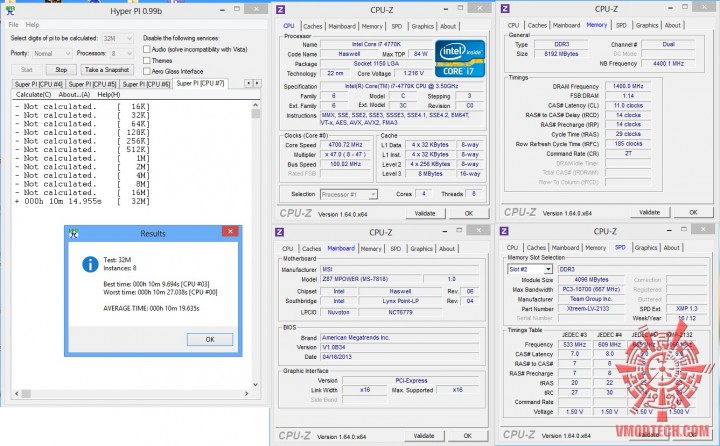
Task: Close the Results dialog with the red X
Action: point(230,231)
